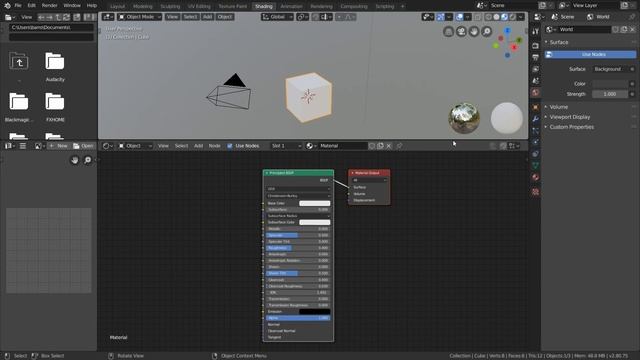Click the Emission color swatch on Principled BSDF

pos(315,312)
